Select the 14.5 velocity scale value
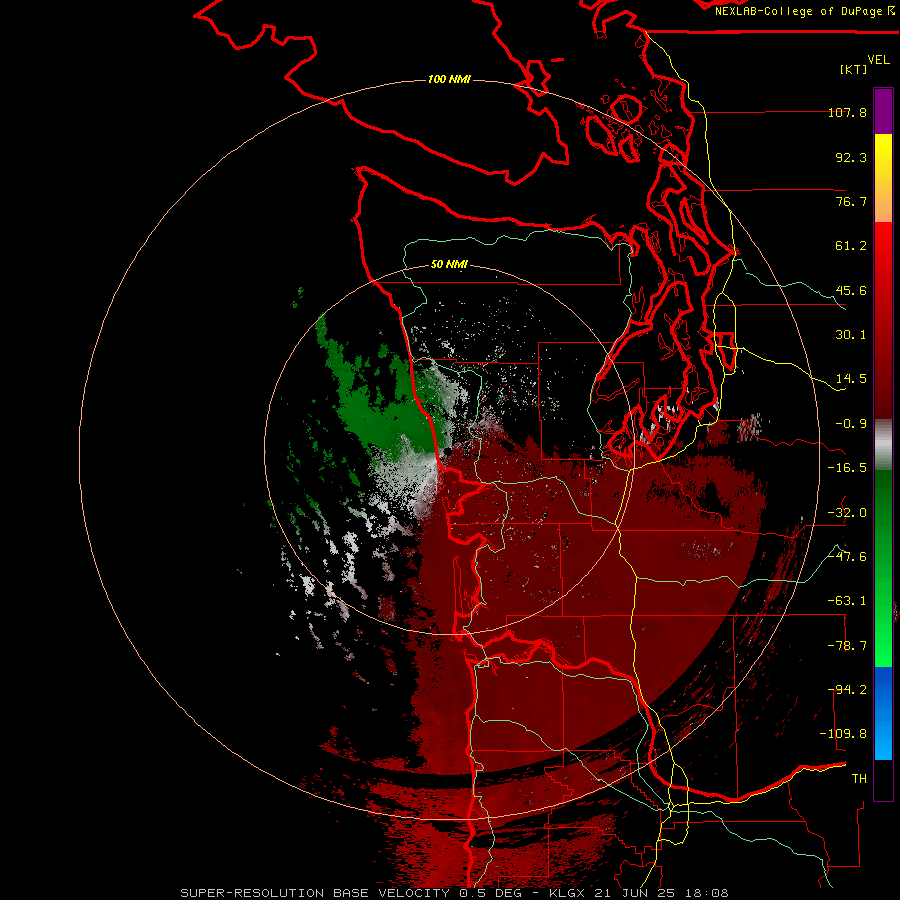900x900 pixels. pos(851,379)
